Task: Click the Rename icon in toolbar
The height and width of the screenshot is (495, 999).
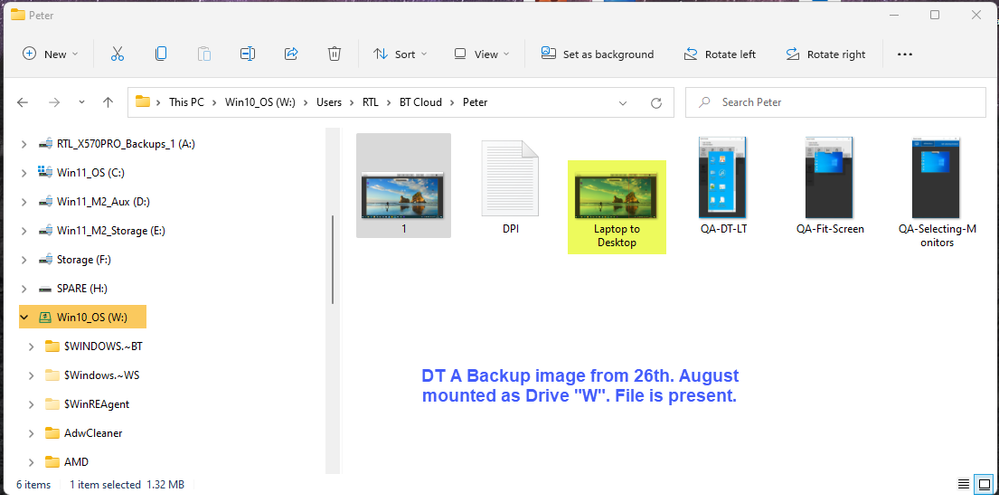Action: click(x=248, y=54)
